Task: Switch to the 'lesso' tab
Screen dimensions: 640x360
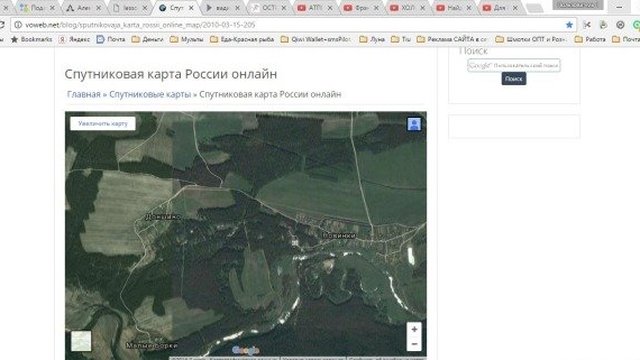Action: (x=130, y=8)
